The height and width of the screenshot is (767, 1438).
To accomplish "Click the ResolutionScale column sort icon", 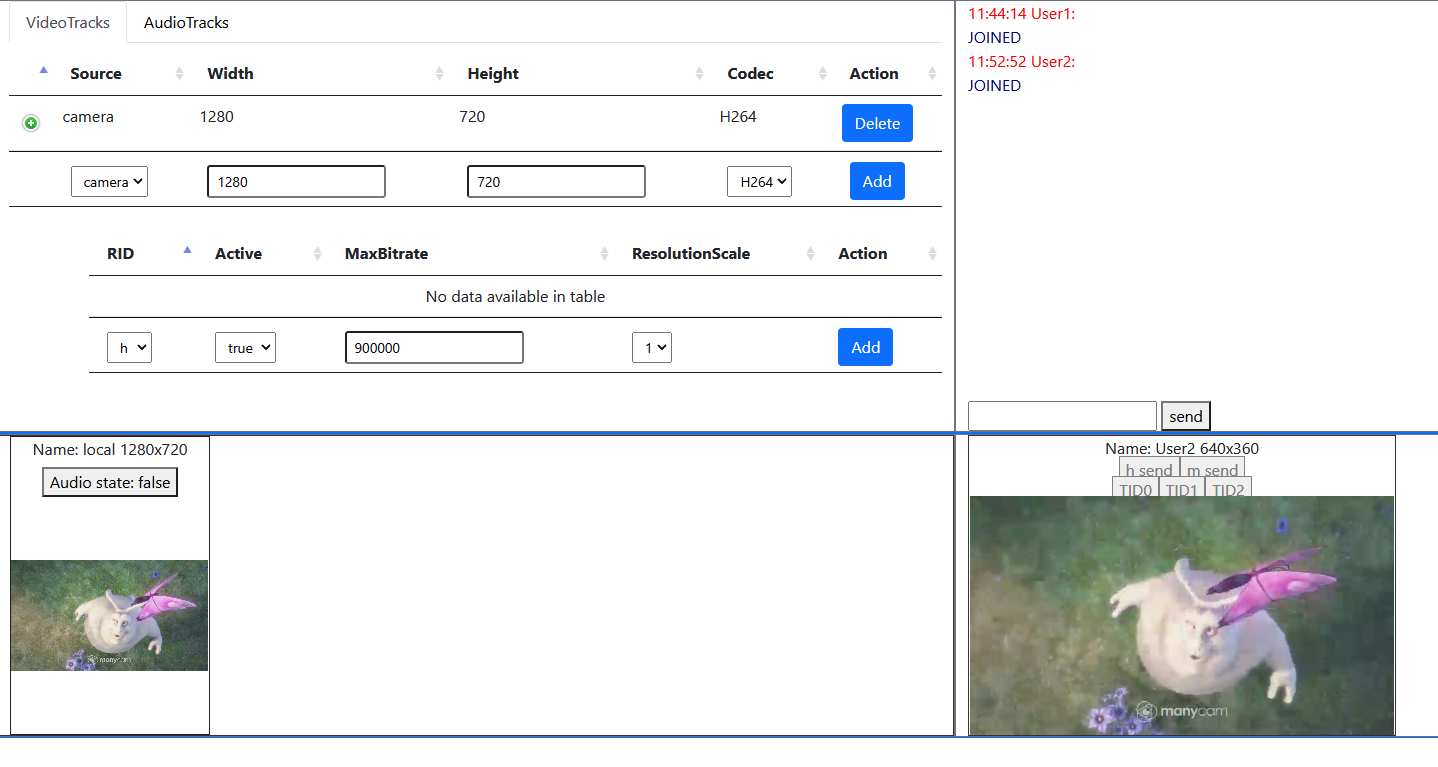I will coord(810,254).
